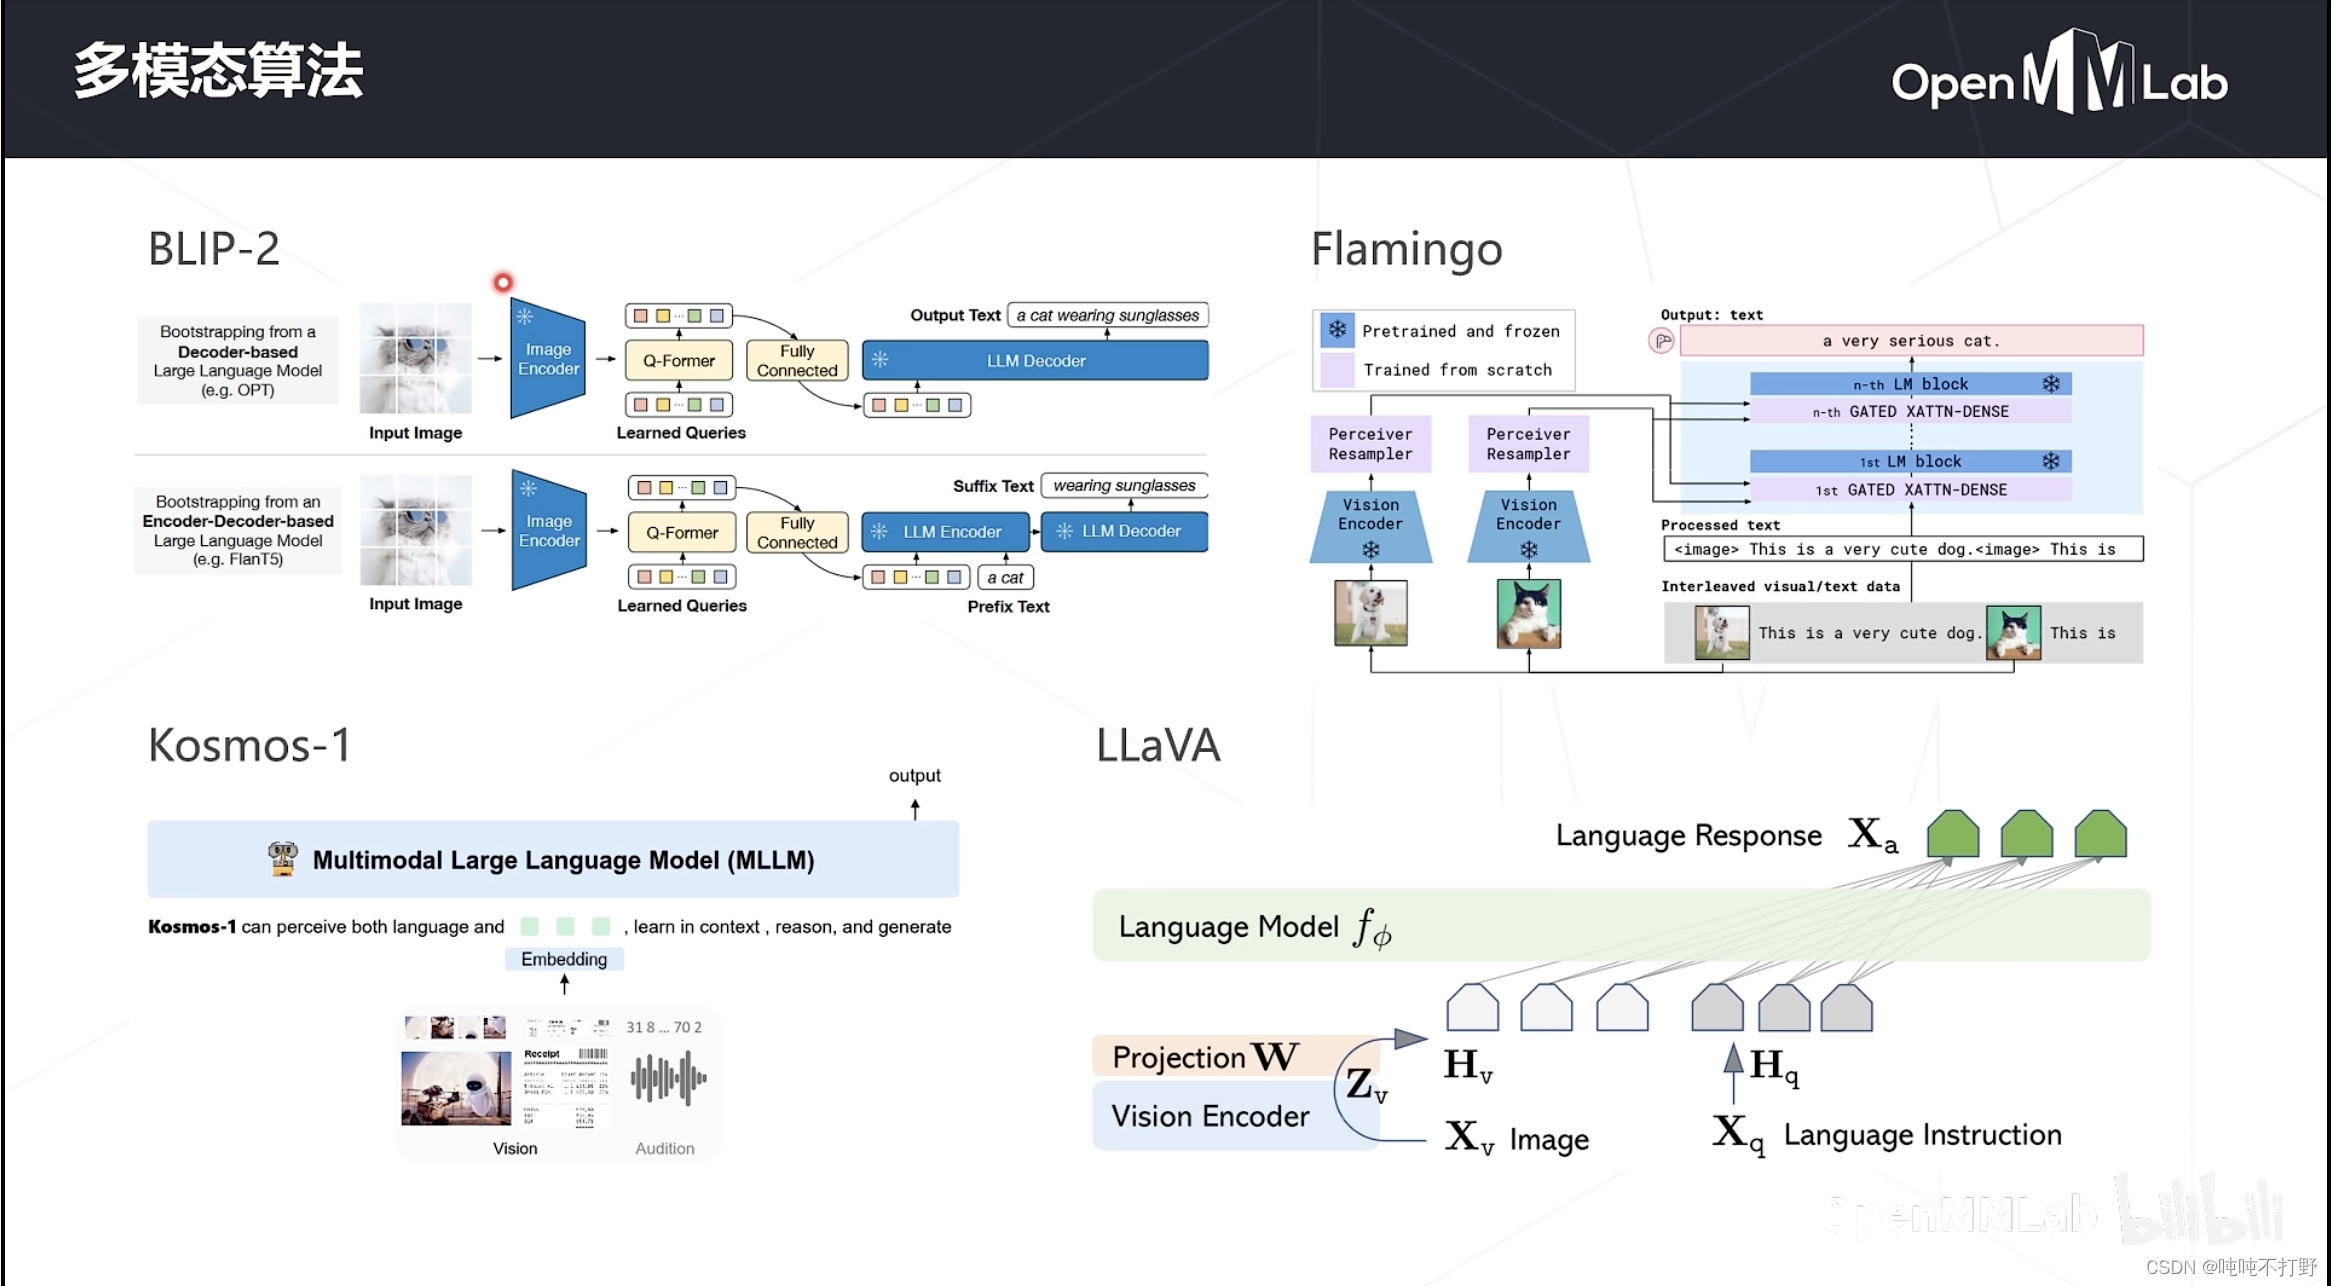
Task: Click the 'a very serious cat.' output box
Action: click(1911, 340)
